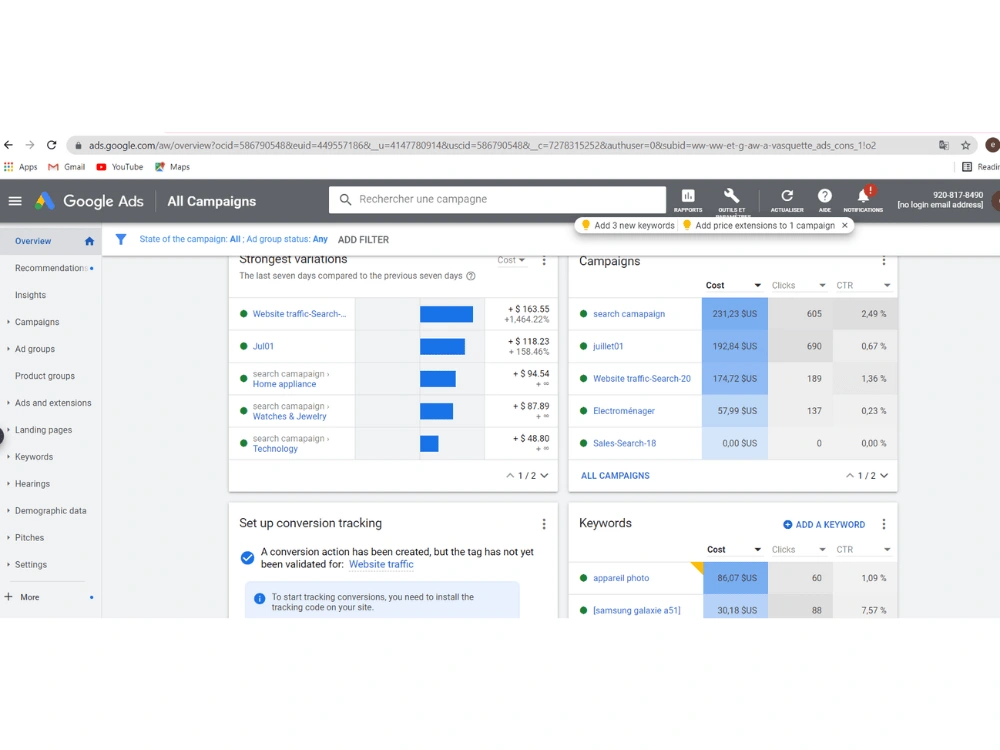
Task: Open the CTR column dropdown in Keywords card
Action: (x=864, y=549)
